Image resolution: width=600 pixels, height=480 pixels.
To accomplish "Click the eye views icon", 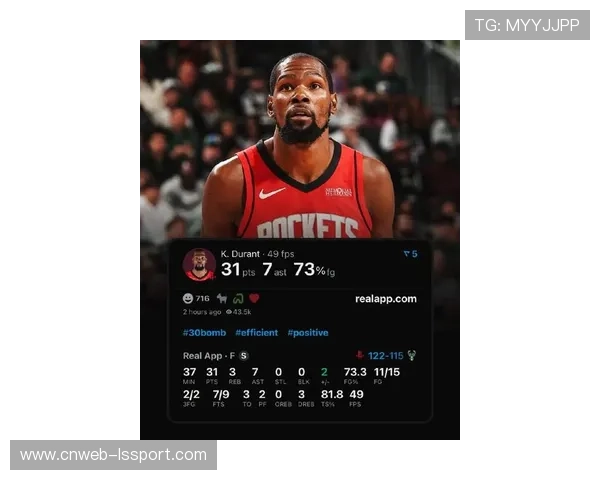I will (x=229, y=312).
